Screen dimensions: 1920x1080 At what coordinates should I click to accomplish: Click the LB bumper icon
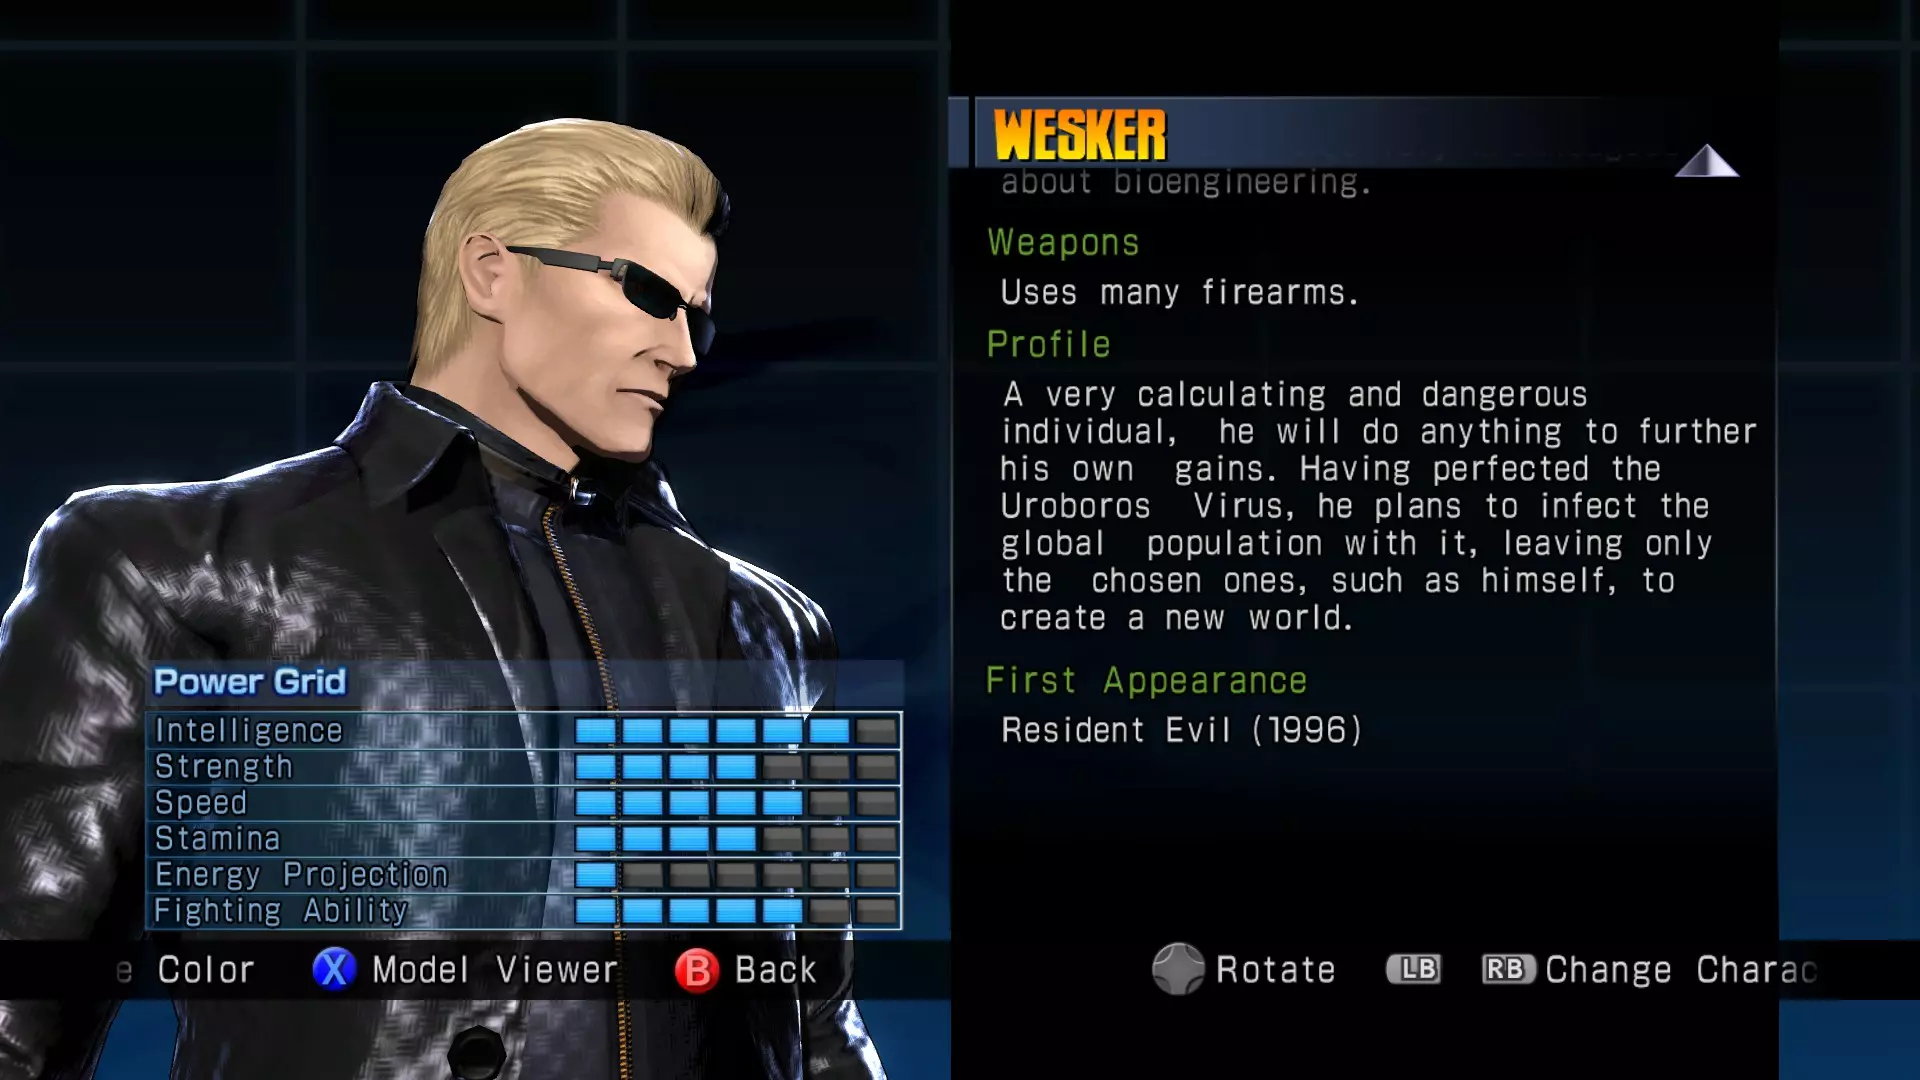click(x=1414, y=969)
